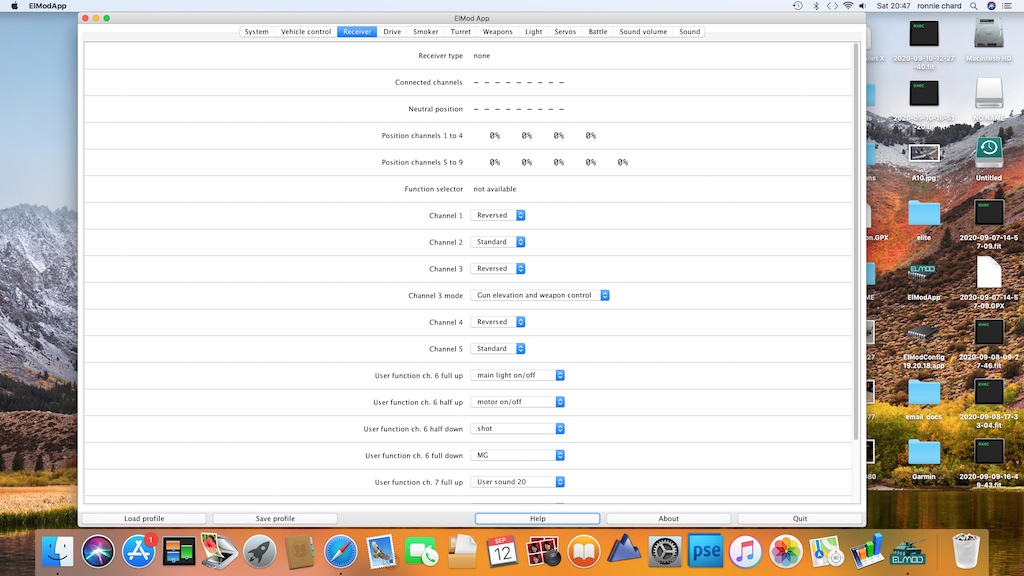This screenshot has height=576, width=1024.
Task: Switch to the Turret tab
Action: tap(460, 32)
